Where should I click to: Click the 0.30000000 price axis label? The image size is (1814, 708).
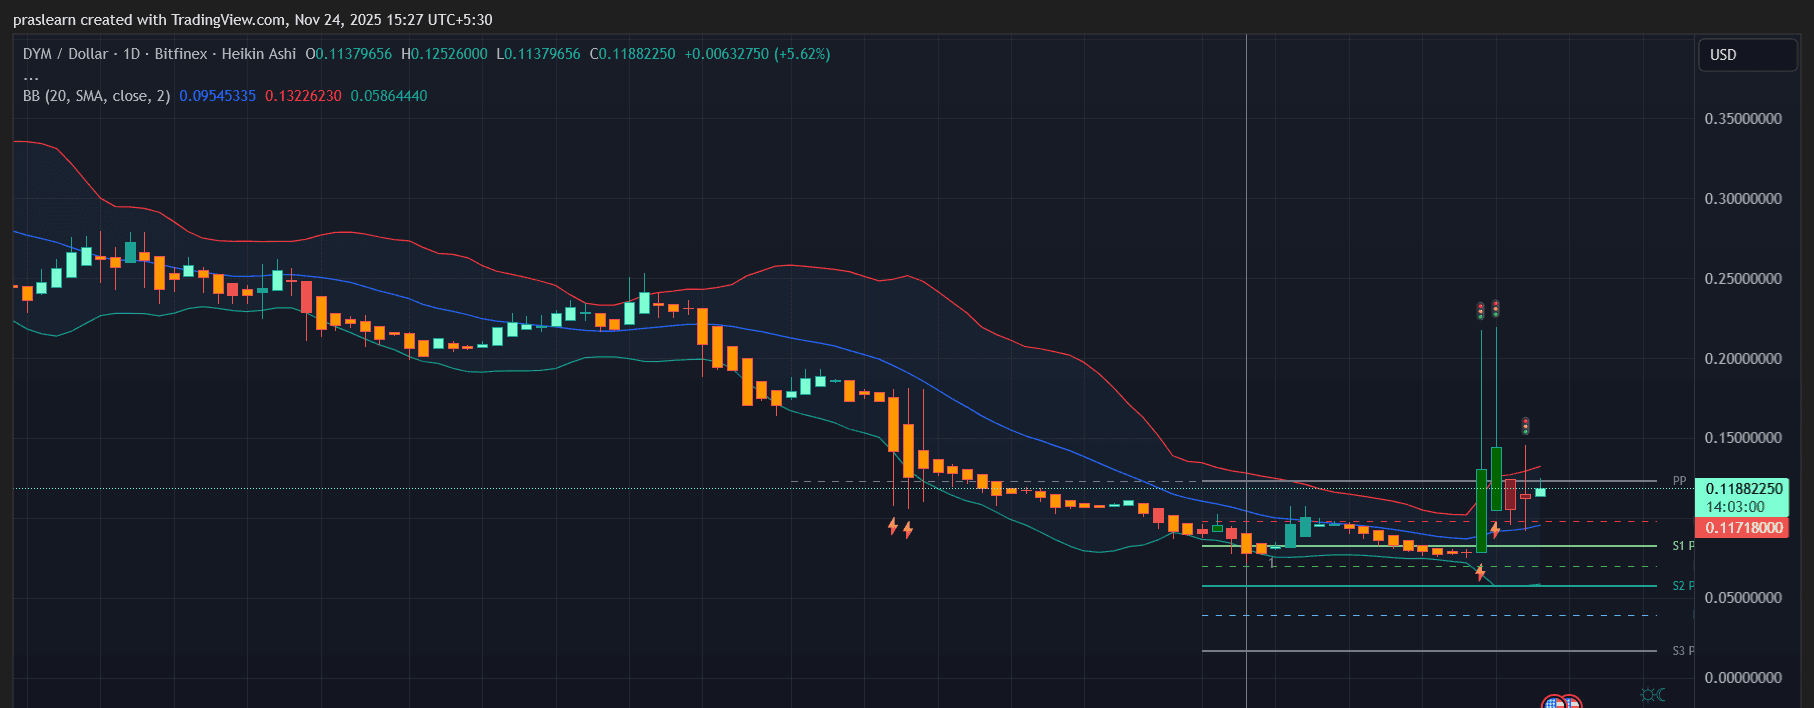click(1743, 199)
